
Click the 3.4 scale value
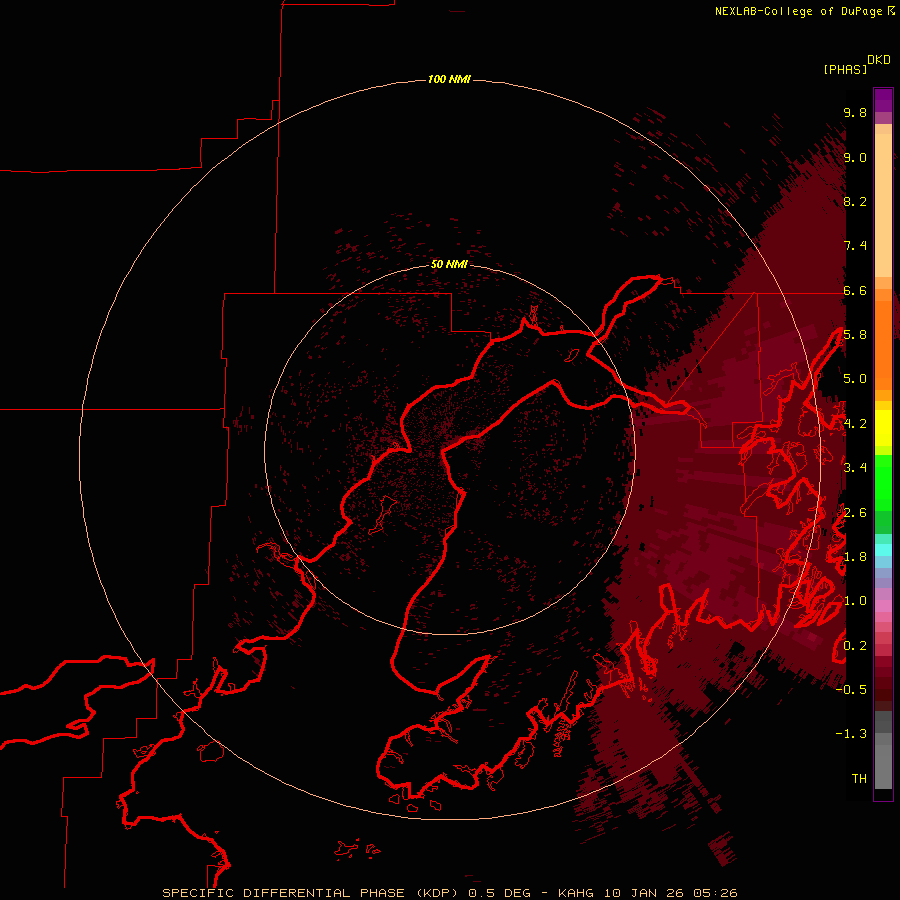click(x=855, y=468)
